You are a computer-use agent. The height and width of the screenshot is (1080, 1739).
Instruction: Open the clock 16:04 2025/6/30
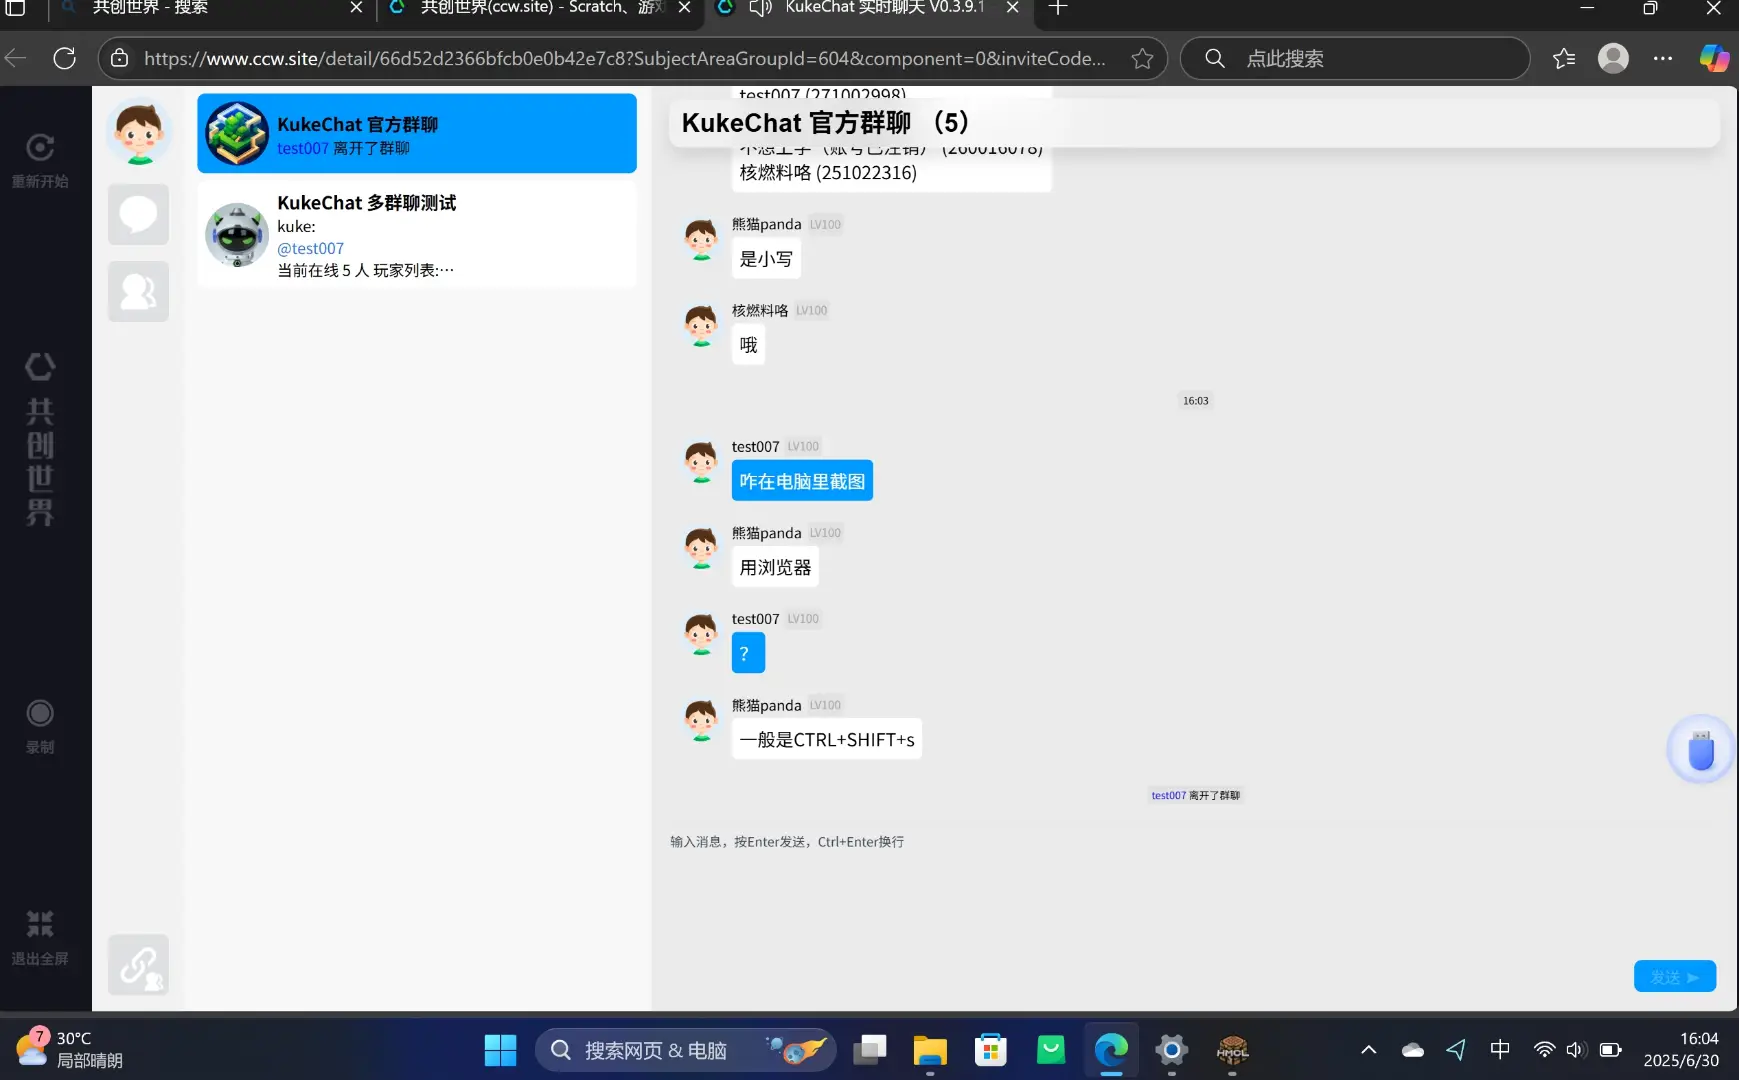coord(1681,1050)
